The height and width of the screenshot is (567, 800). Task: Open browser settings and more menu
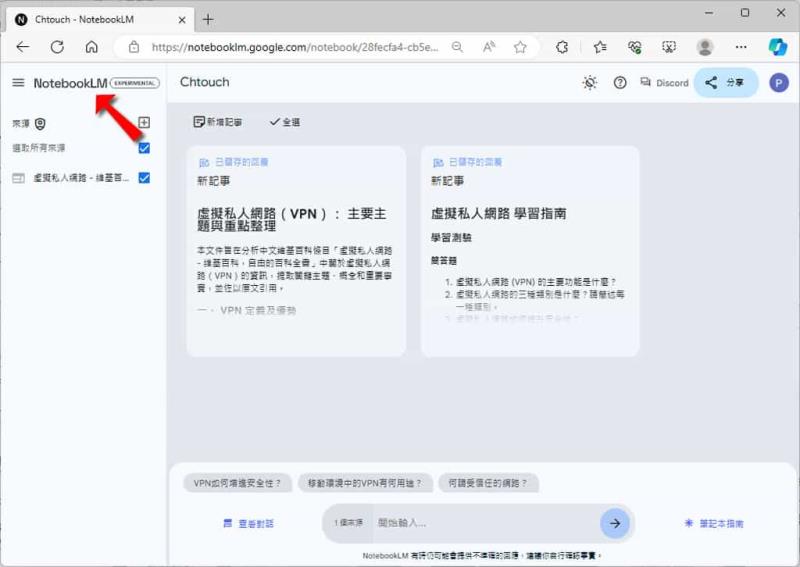[x=741, y=47]
